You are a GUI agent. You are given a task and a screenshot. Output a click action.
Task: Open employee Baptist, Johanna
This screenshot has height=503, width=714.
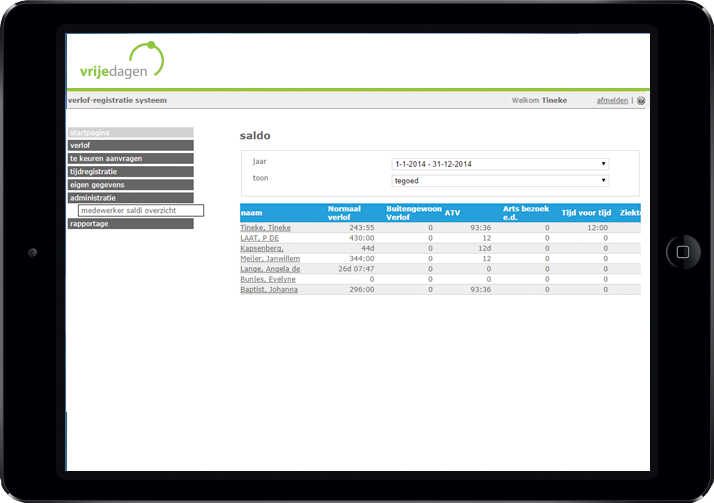pyautogui.click(x=269, y=290)
